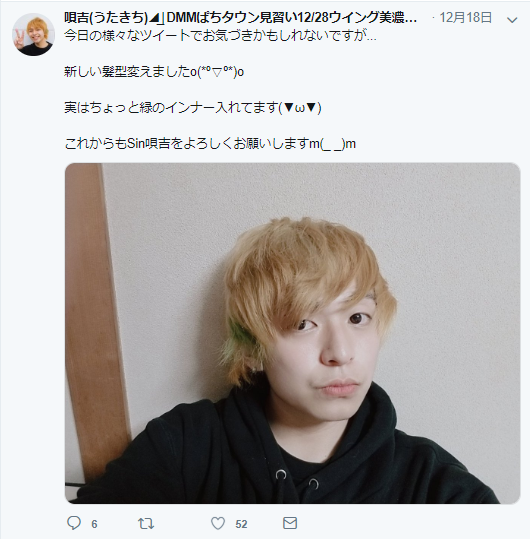Click the line about 緑のインナー

coord(193,108)
